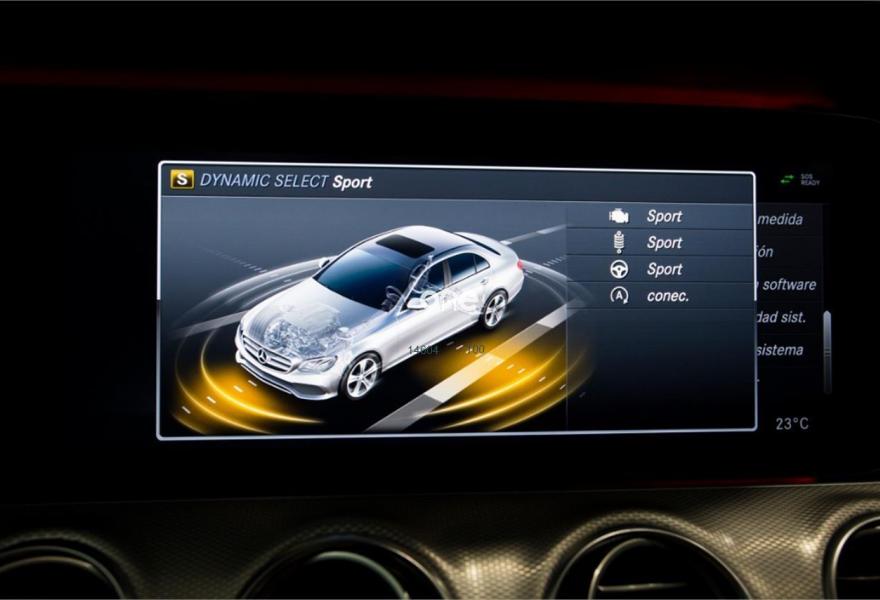
Task: Click the vertical scrollbar on right edge
Action: (826, 350)
